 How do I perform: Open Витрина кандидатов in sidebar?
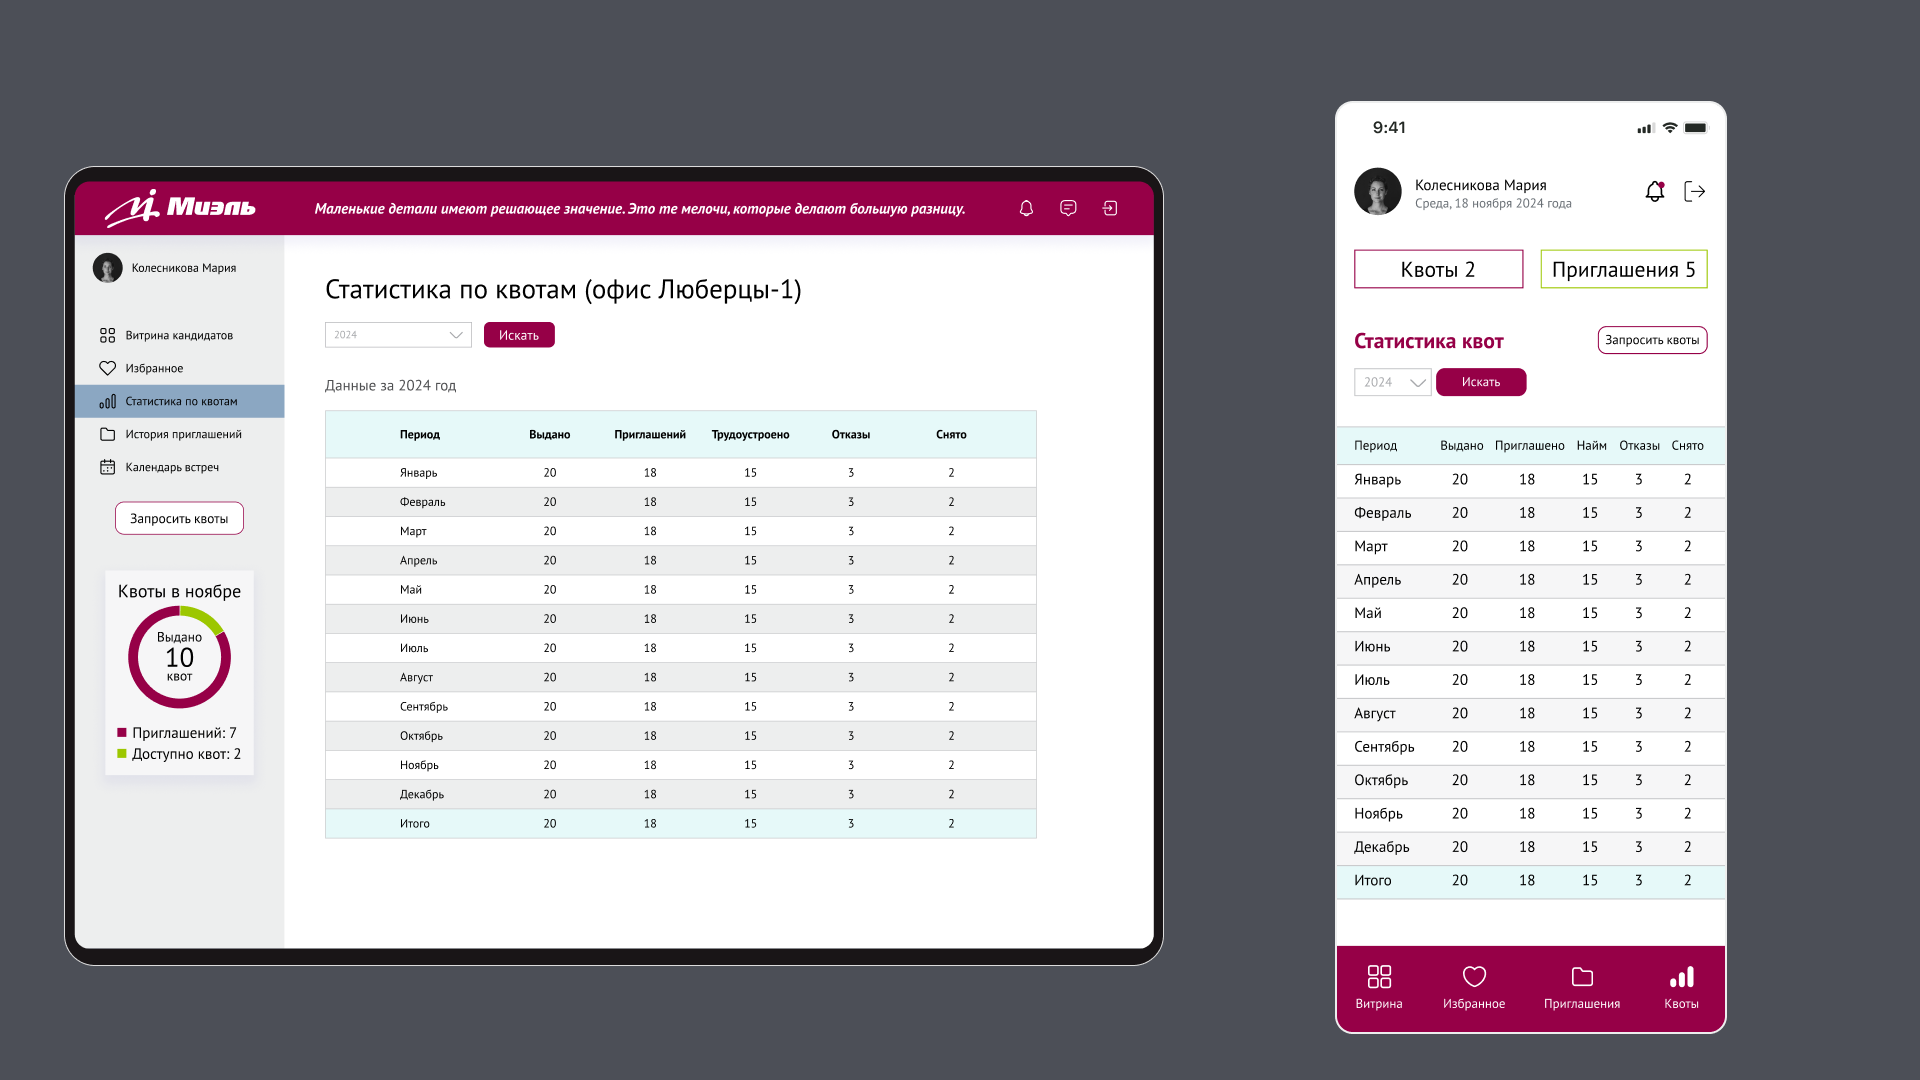click(178, 335)
